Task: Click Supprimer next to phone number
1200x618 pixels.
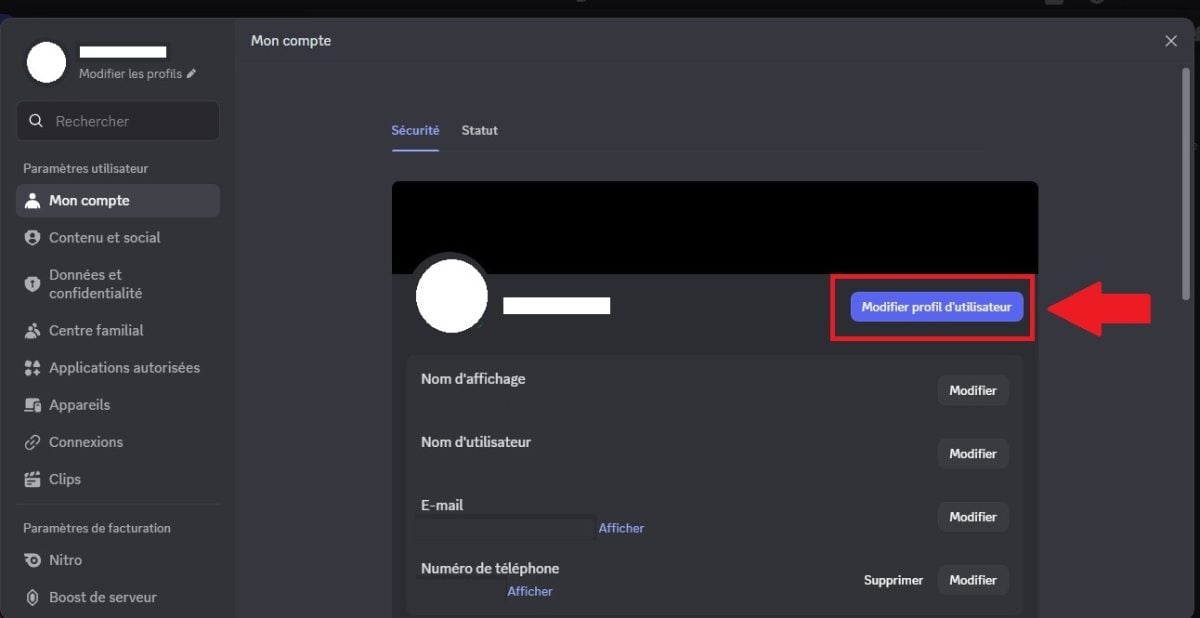Action: pos(893,580)
